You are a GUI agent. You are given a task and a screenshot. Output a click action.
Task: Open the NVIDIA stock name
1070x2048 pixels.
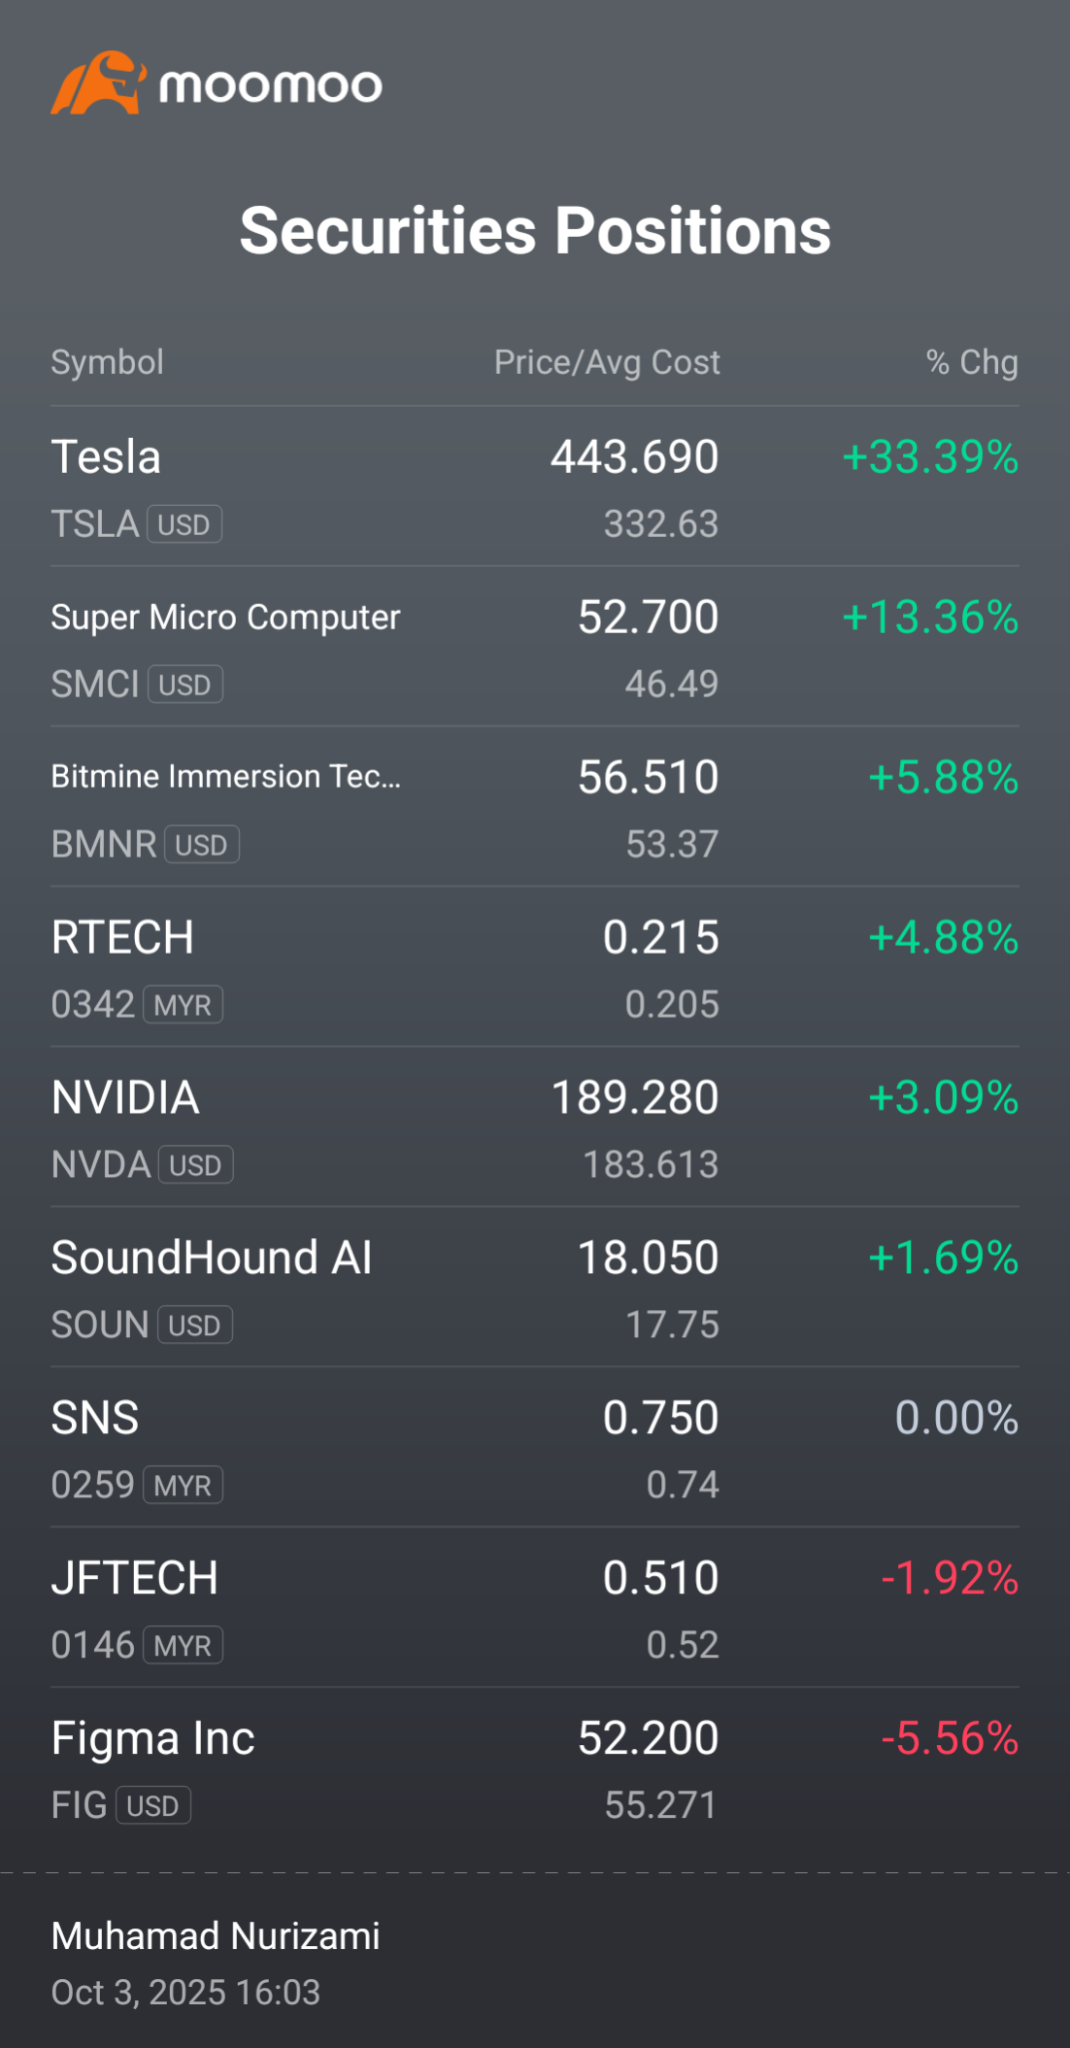126,1097
